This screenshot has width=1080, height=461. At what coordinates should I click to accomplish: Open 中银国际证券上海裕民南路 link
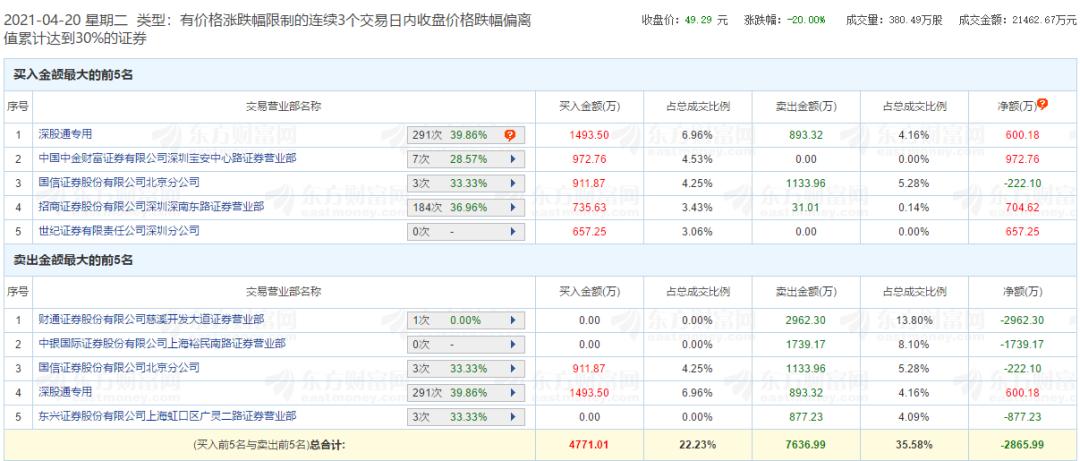click(x=162, y=344)
